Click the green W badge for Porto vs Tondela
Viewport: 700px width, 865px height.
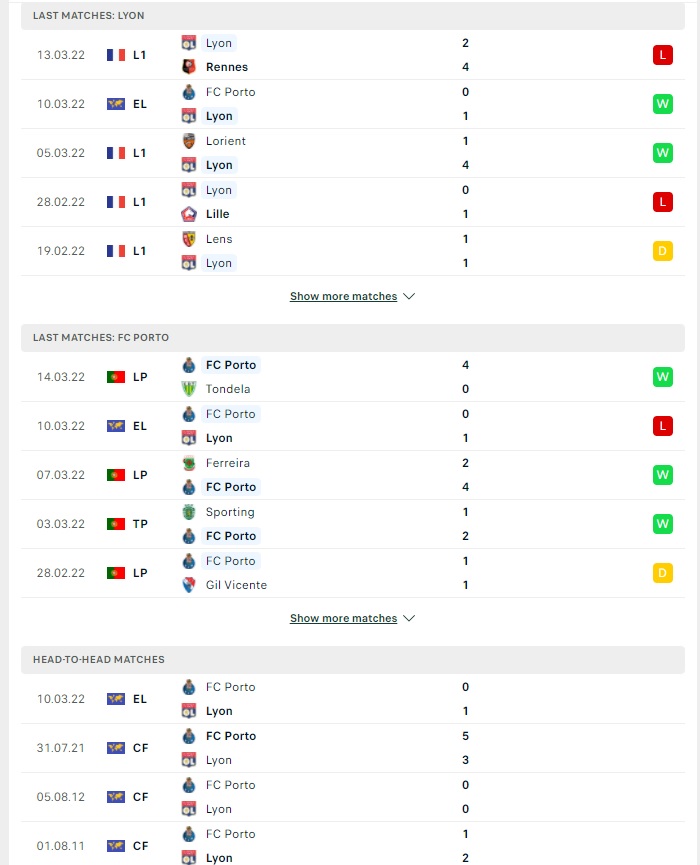662,377
